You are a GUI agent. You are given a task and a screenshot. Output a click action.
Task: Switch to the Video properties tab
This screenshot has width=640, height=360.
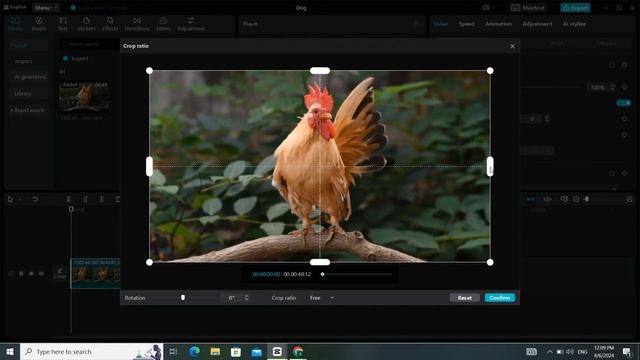(441, 24)
